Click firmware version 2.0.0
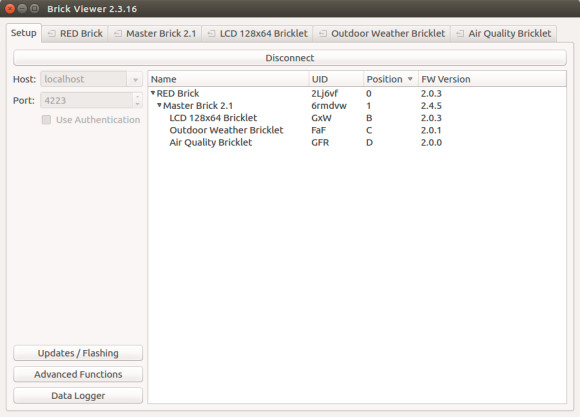Screen dimensions: 580x417 click(x=431, y=142)
